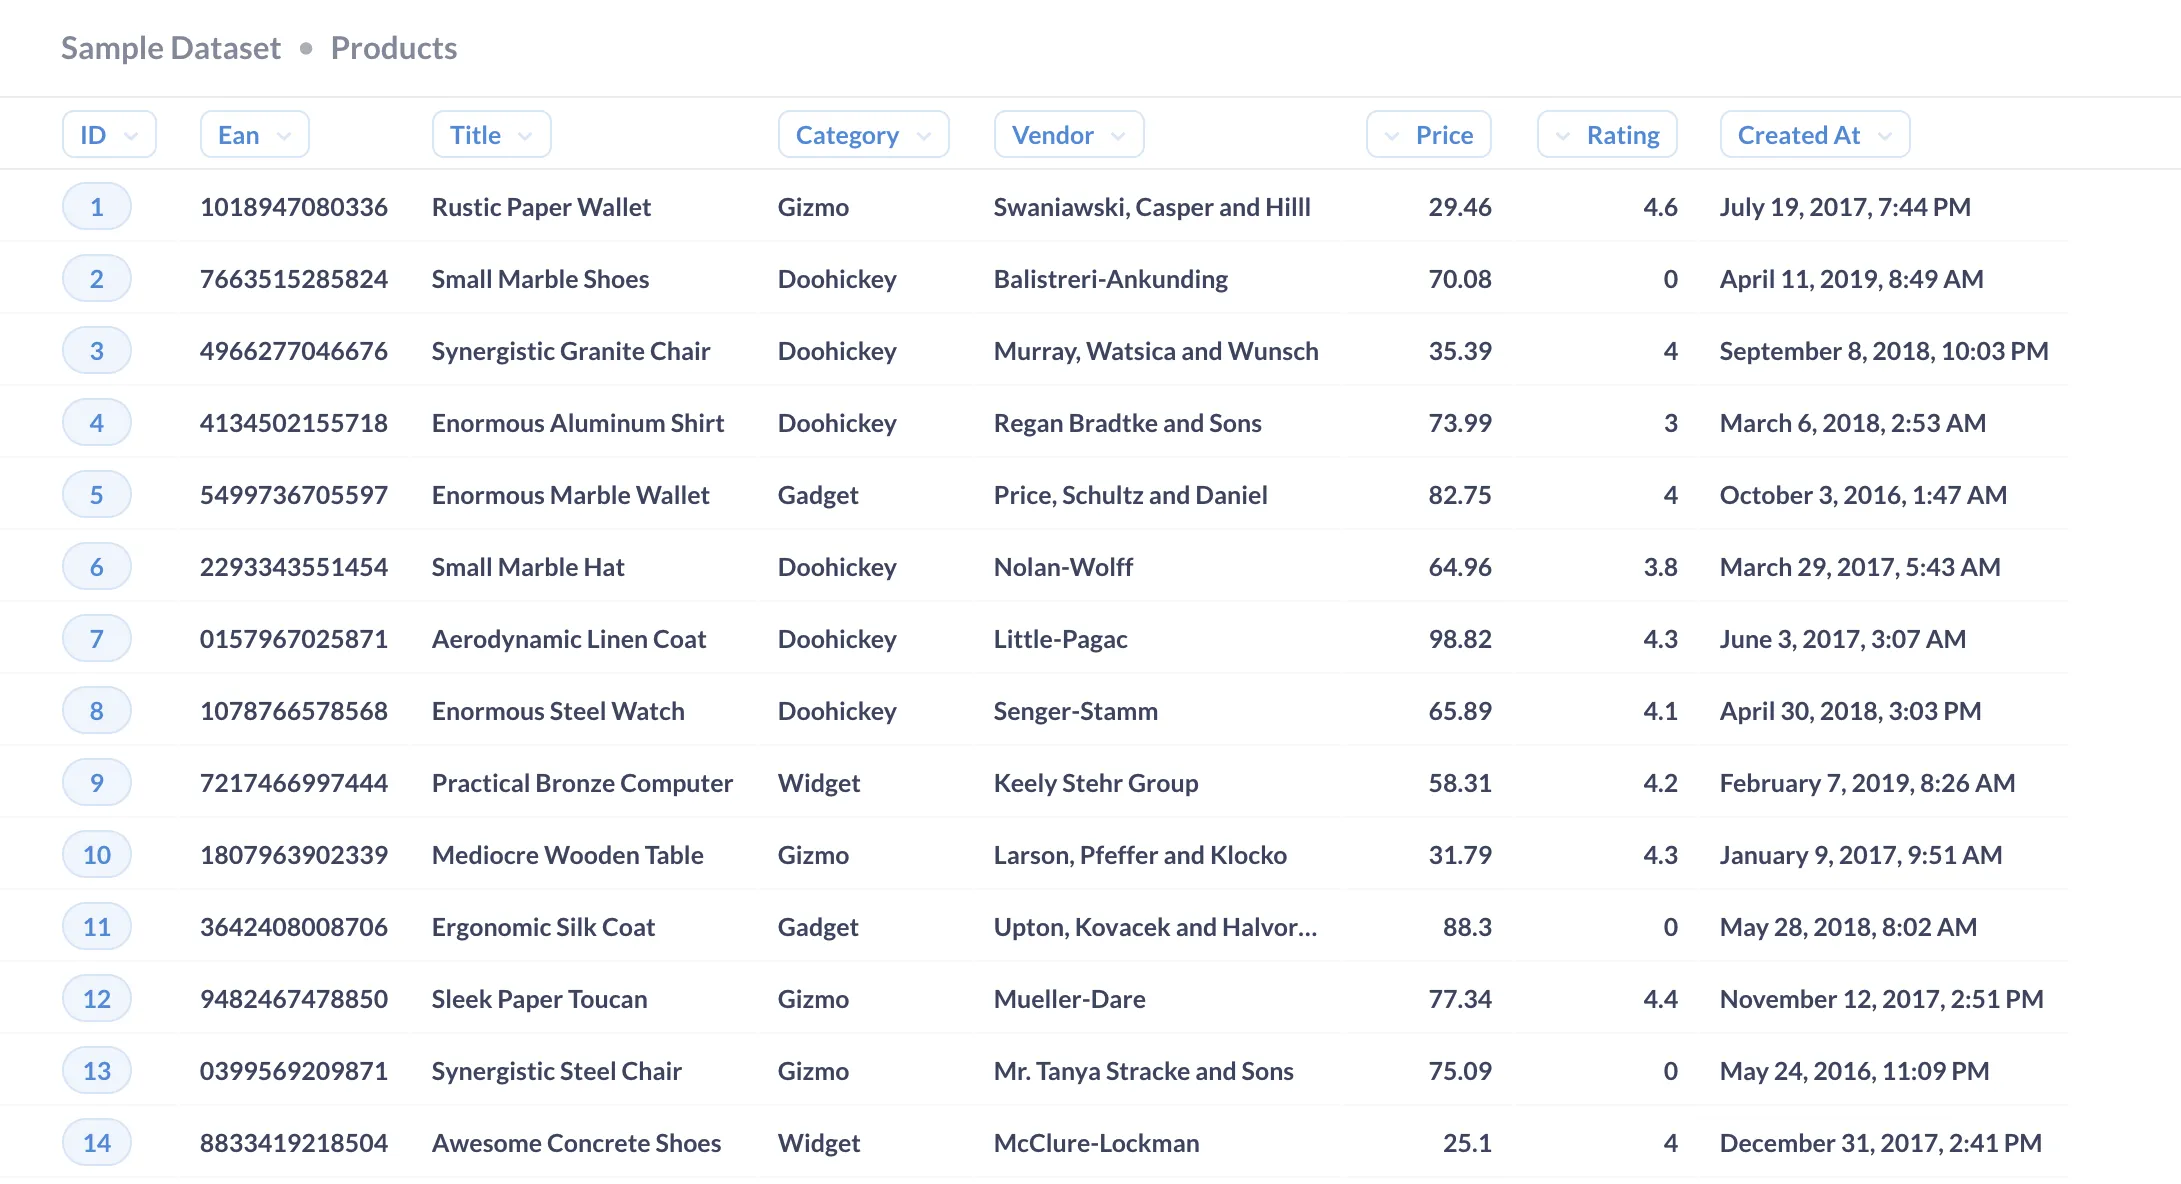This screenshot has width=2181, height=1184.
Task: Click the 'Synergistic Steel Chair' cell
Action: tap(556, 1071)
